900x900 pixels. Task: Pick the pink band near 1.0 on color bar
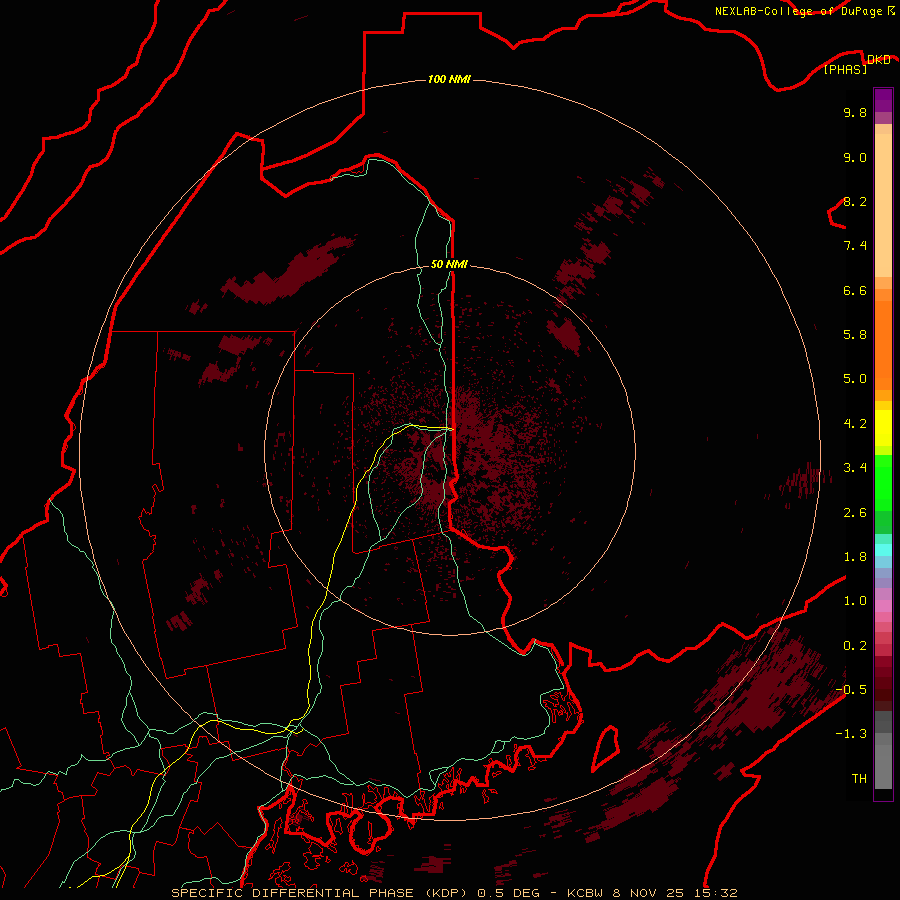click(x=883, y=606)
